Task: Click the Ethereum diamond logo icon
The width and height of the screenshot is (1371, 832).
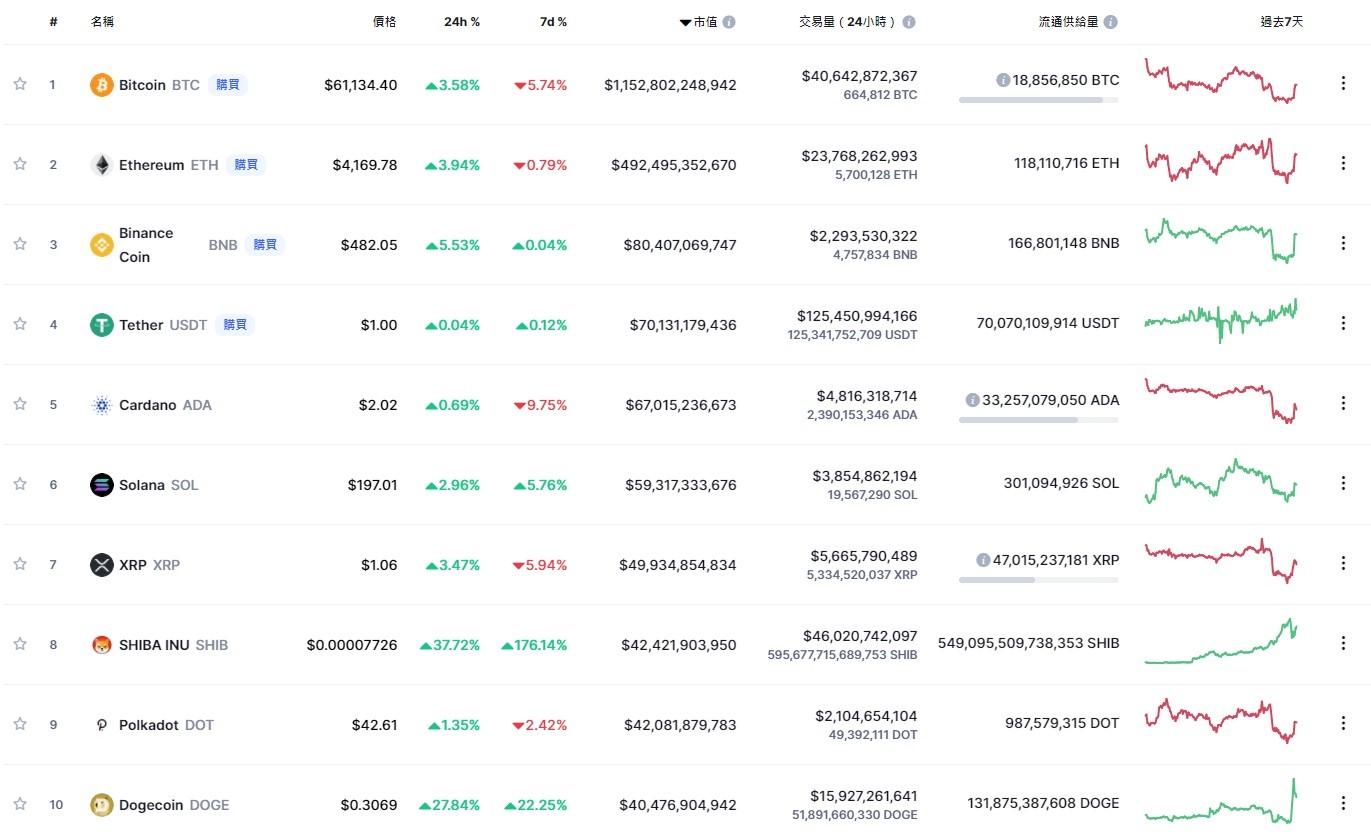Action: point(102,165)
